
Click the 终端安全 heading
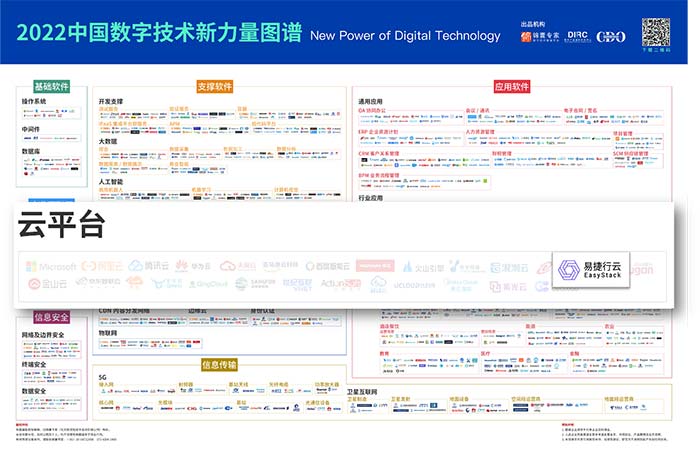pos(34,364)
